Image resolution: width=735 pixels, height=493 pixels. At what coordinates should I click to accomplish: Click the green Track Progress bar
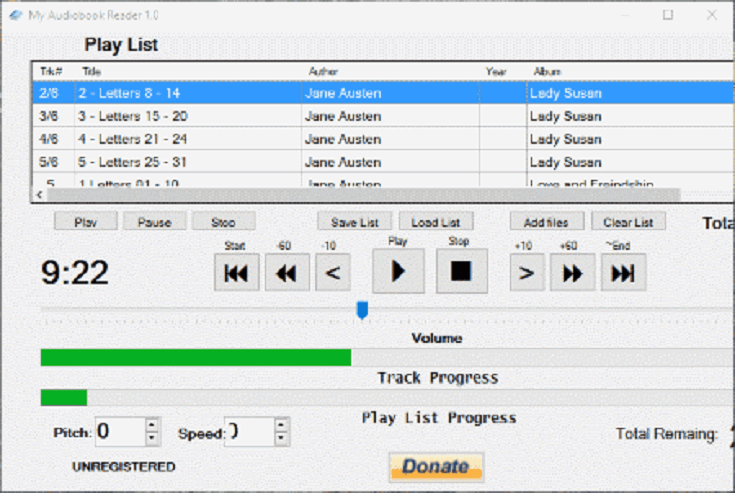[x=195, y=358]
